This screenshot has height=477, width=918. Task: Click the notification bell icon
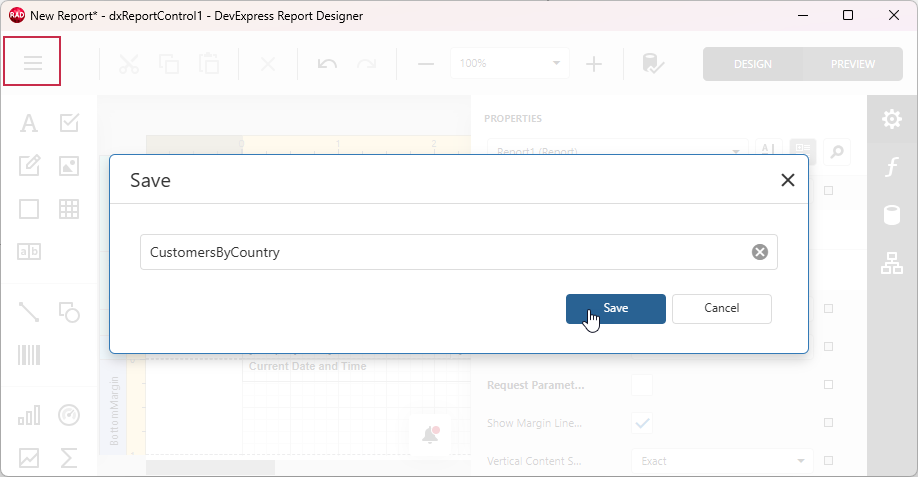[430, 435]
